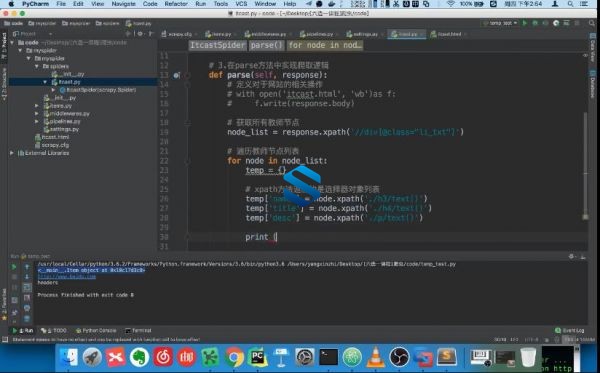Click parse() editor breadcrumb
This screenshot has width=600, height=373.
tap(267, 45)
